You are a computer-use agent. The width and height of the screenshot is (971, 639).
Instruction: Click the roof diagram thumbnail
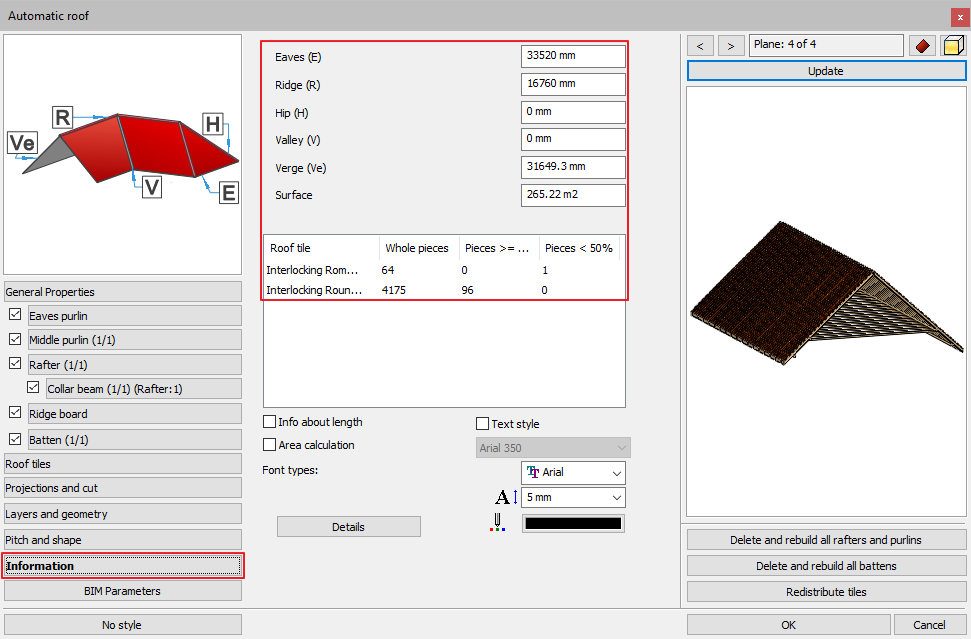[x=123, y=155]
